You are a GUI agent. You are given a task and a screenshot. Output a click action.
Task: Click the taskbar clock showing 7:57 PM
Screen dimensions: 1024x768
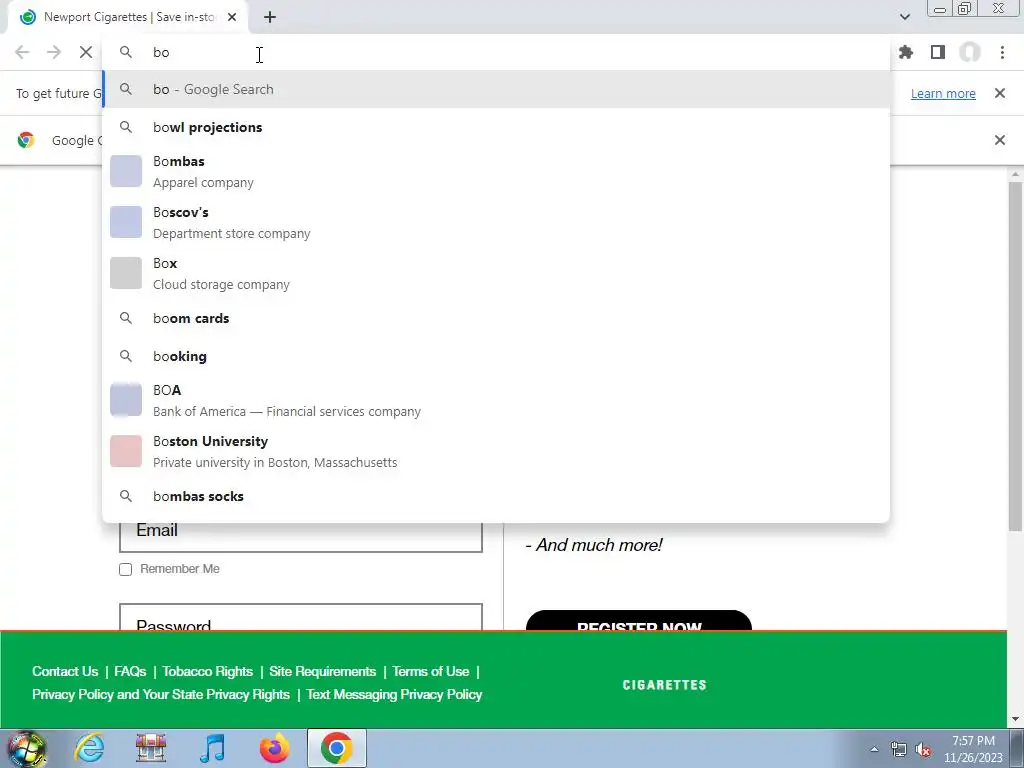pyautogui.click(x=973, y=749)
